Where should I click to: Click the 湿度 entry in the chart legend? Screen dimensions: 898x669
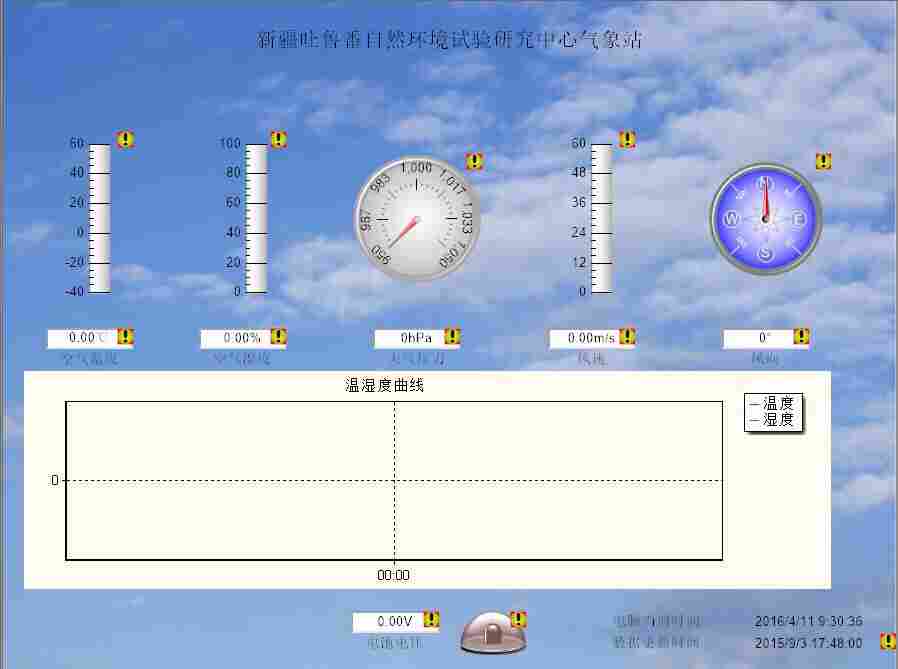(773, 420)
